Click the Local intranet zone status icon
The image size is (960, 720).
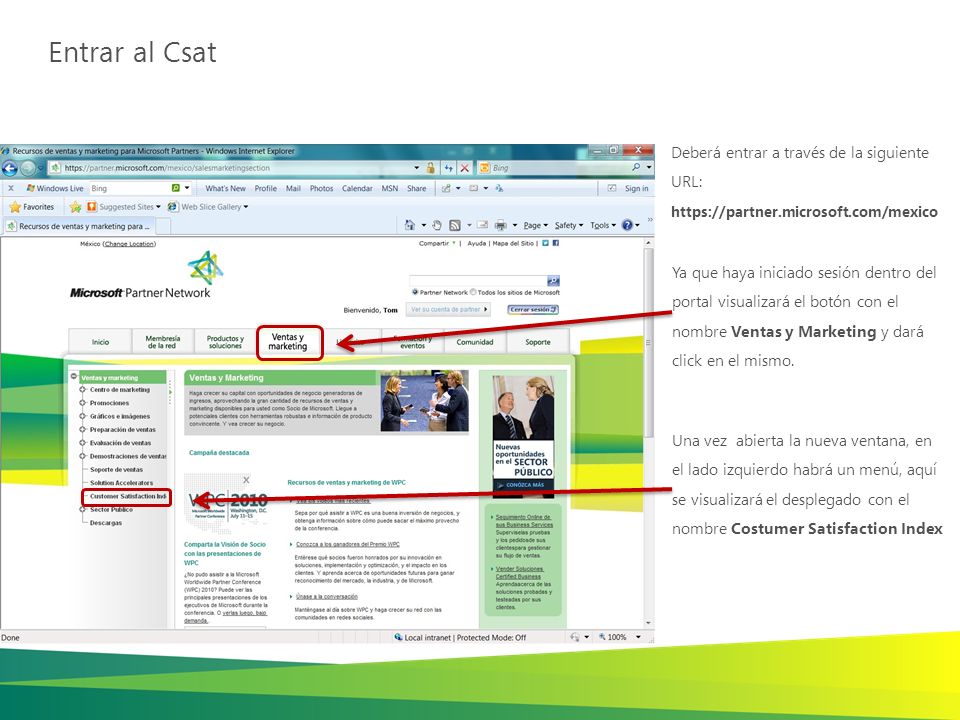[399, 637]
